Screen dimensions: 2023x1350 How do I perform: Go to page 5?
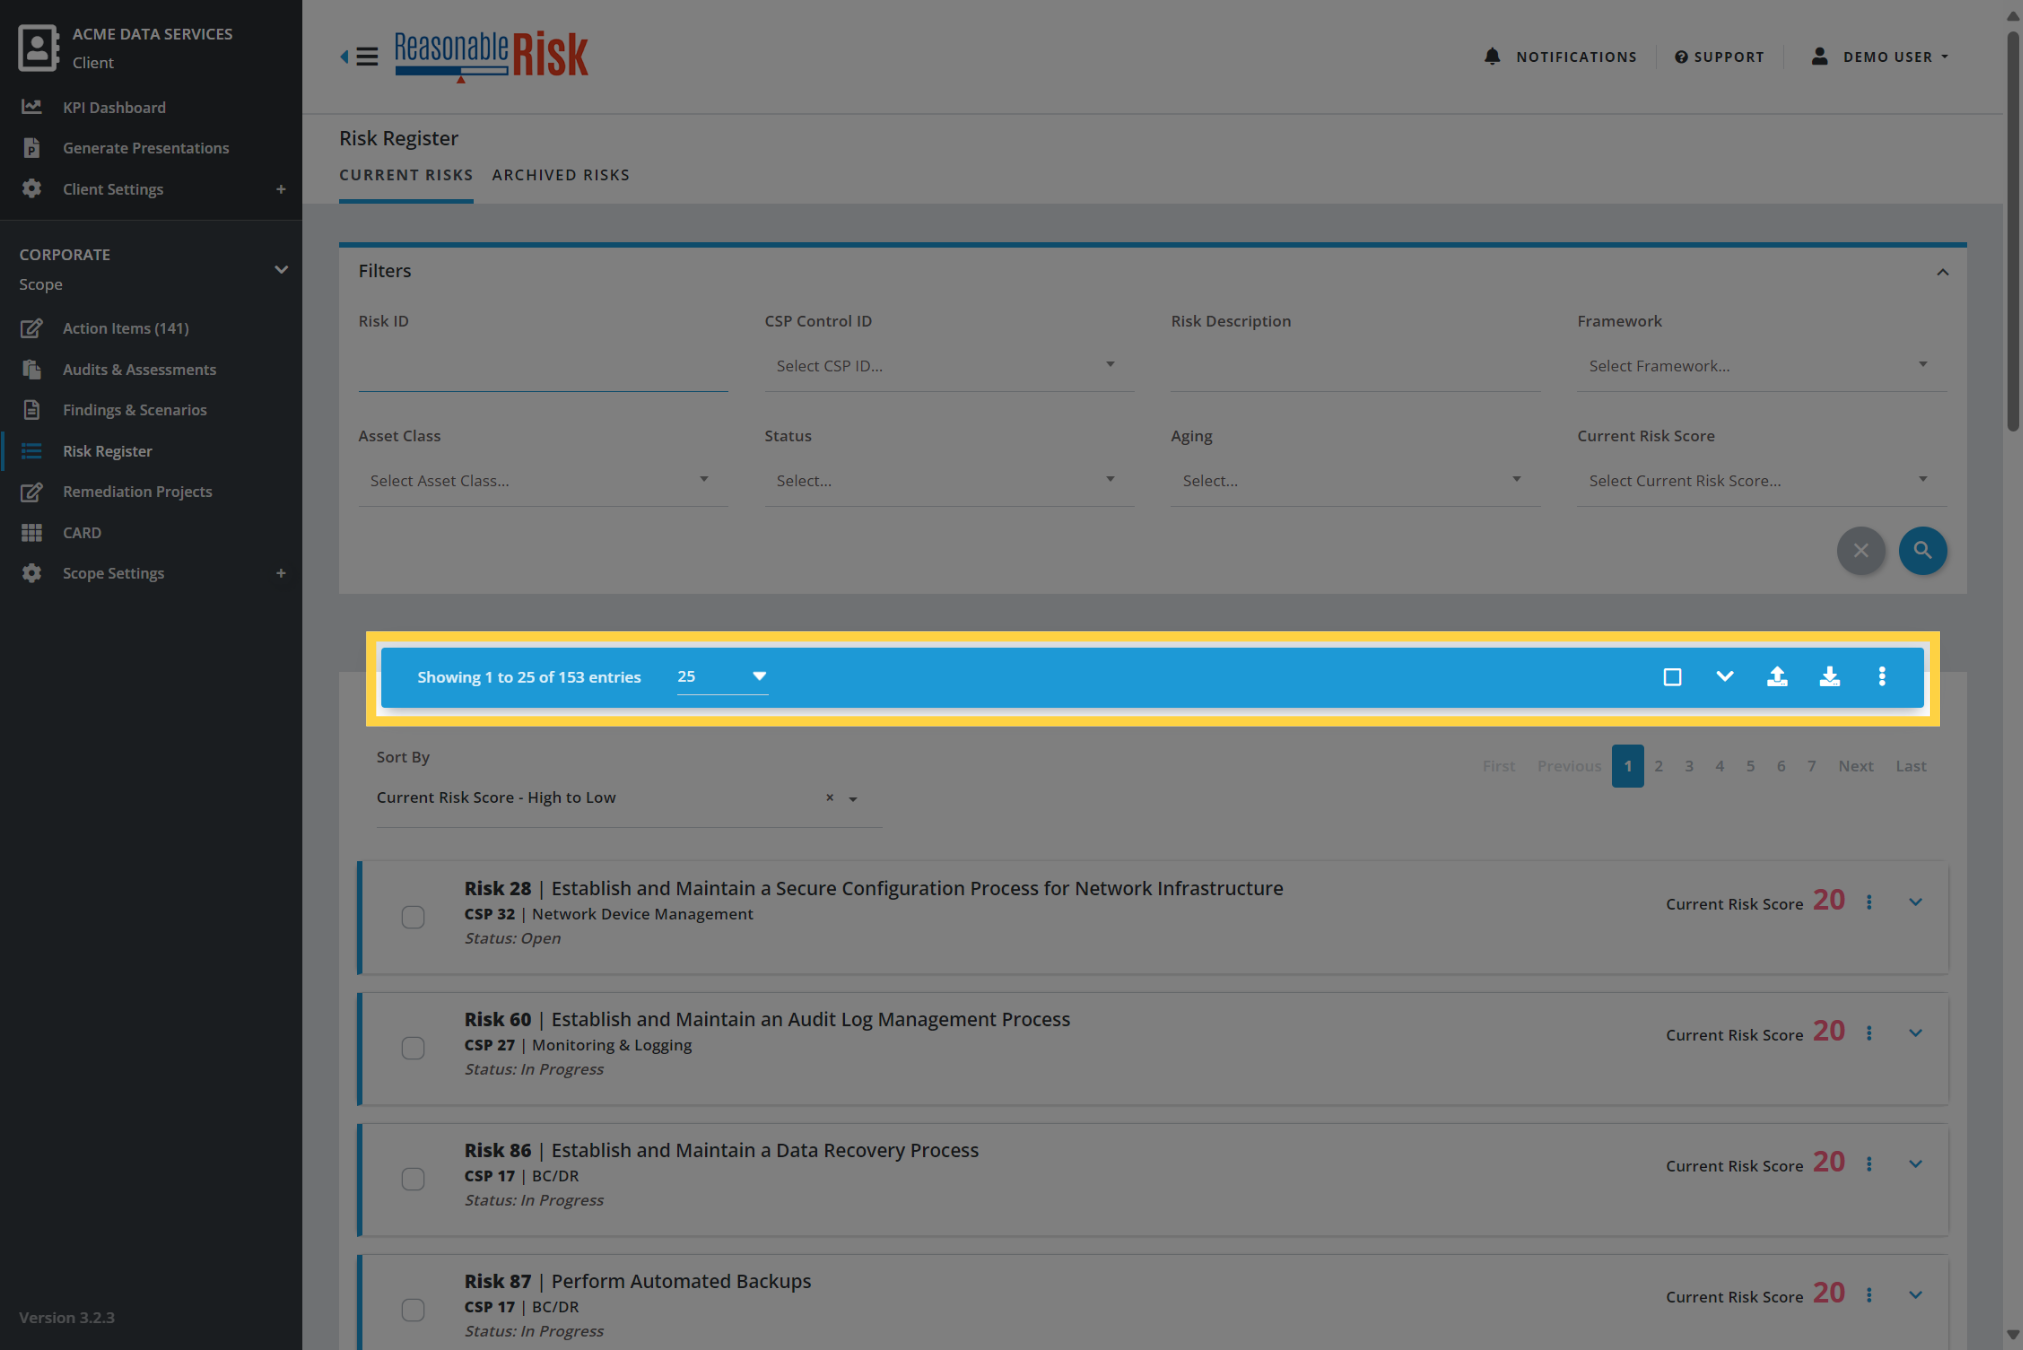point(1750,766)
